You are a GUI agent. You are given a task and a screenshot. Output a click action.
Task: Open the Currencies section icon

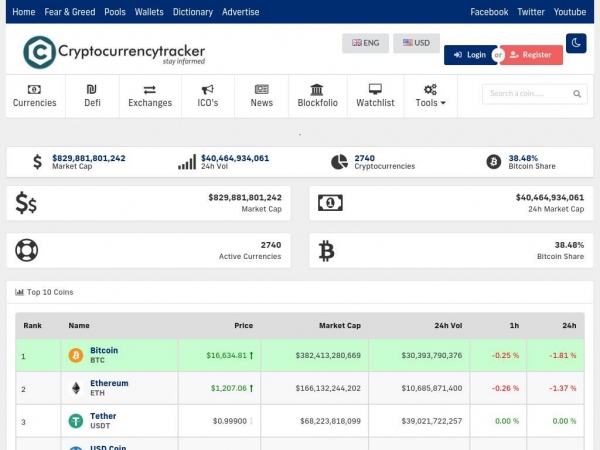coord(34,90)
